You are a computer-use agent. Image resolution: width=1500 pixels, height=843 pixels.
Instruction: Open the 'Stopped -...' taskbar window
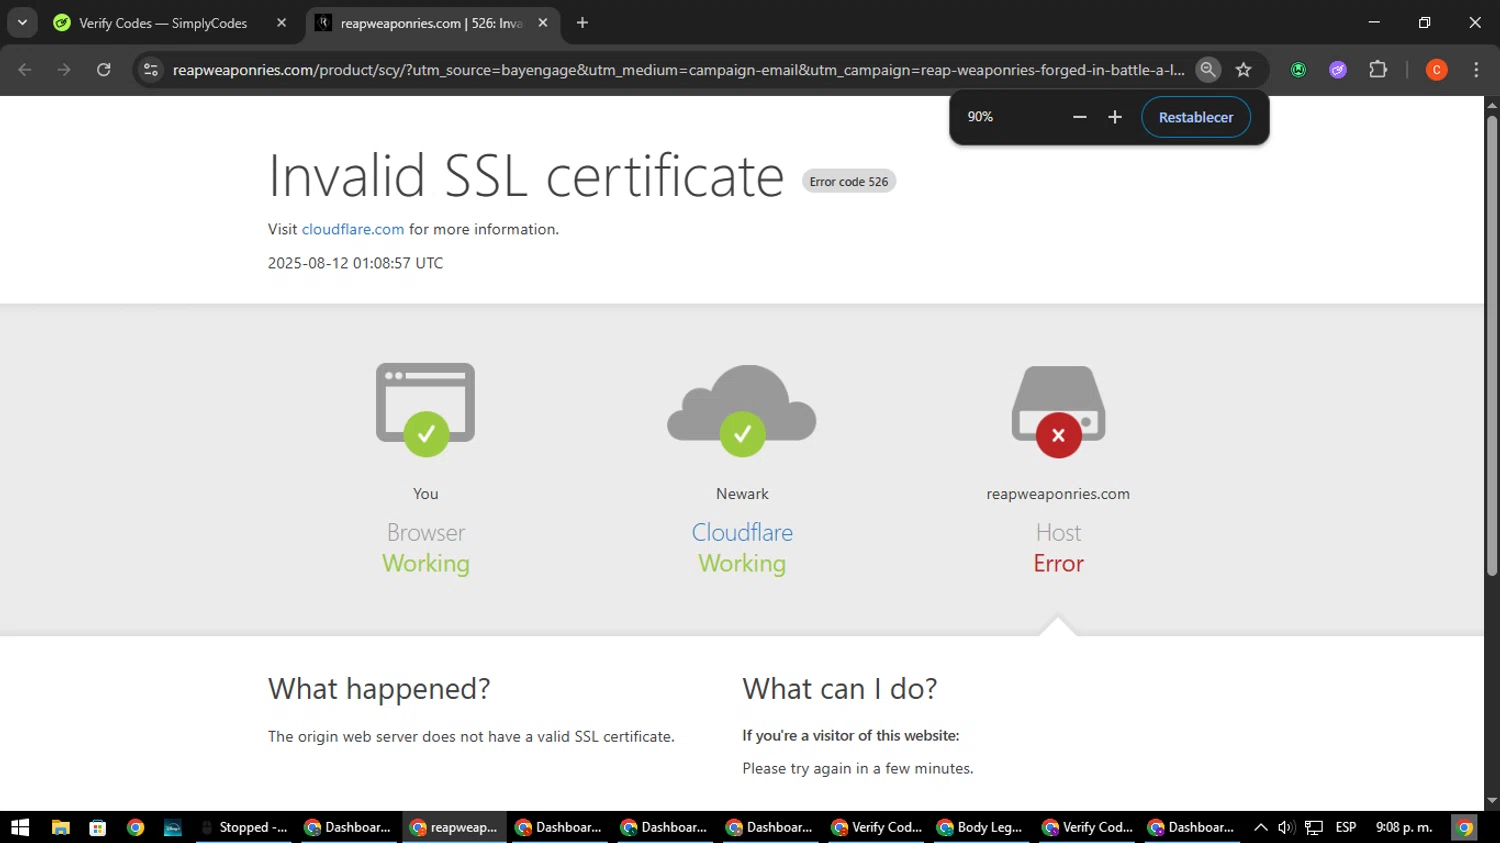pos(244,827)
